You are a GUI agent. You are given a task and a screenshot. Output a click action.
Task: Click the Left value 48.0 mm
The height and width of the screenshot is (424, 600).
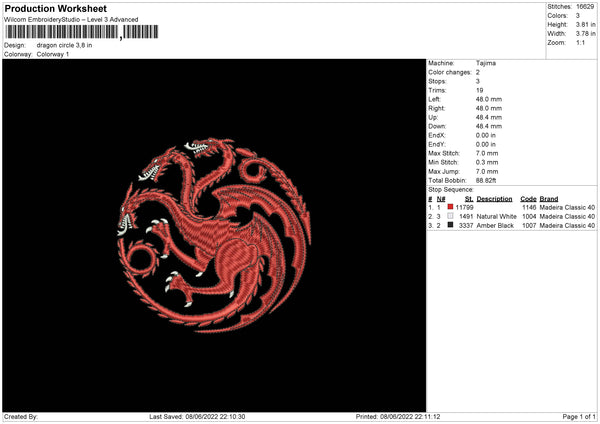[489, 99]
